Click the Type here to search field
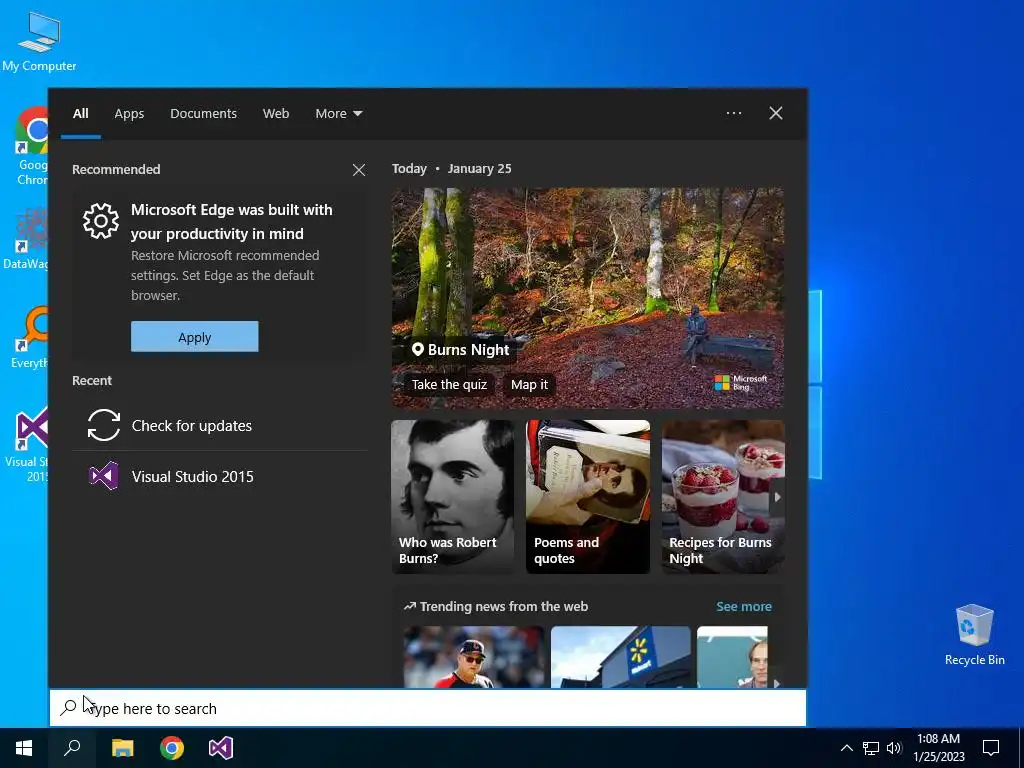The image size is (1024, 768). coord(428,708)
